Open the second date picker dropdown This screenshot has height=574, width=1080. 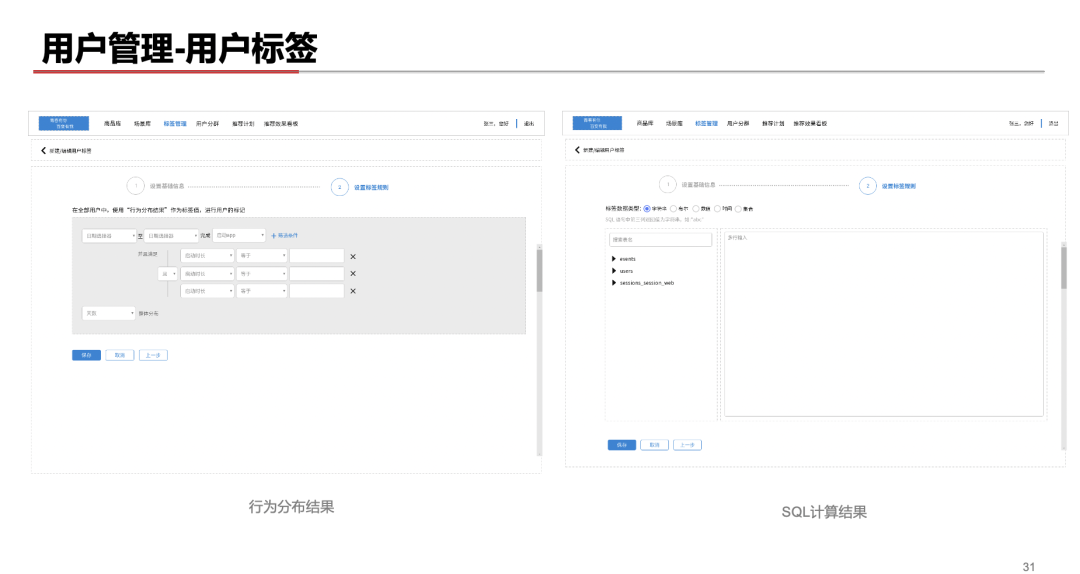(172, 236)
